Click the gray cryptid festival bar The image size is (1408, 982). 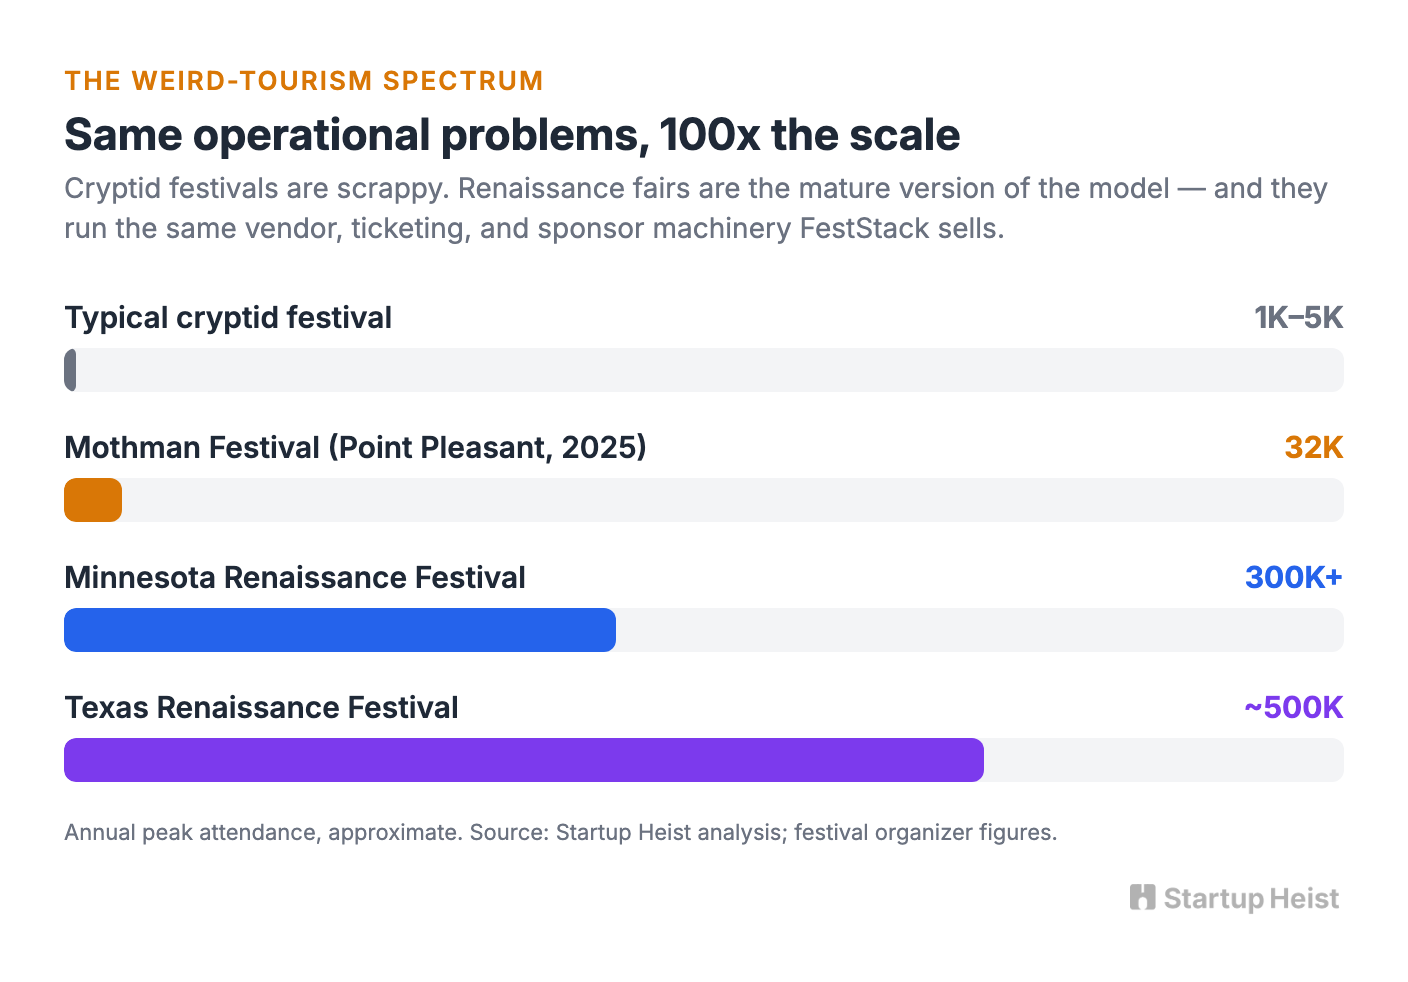(70, 370)
